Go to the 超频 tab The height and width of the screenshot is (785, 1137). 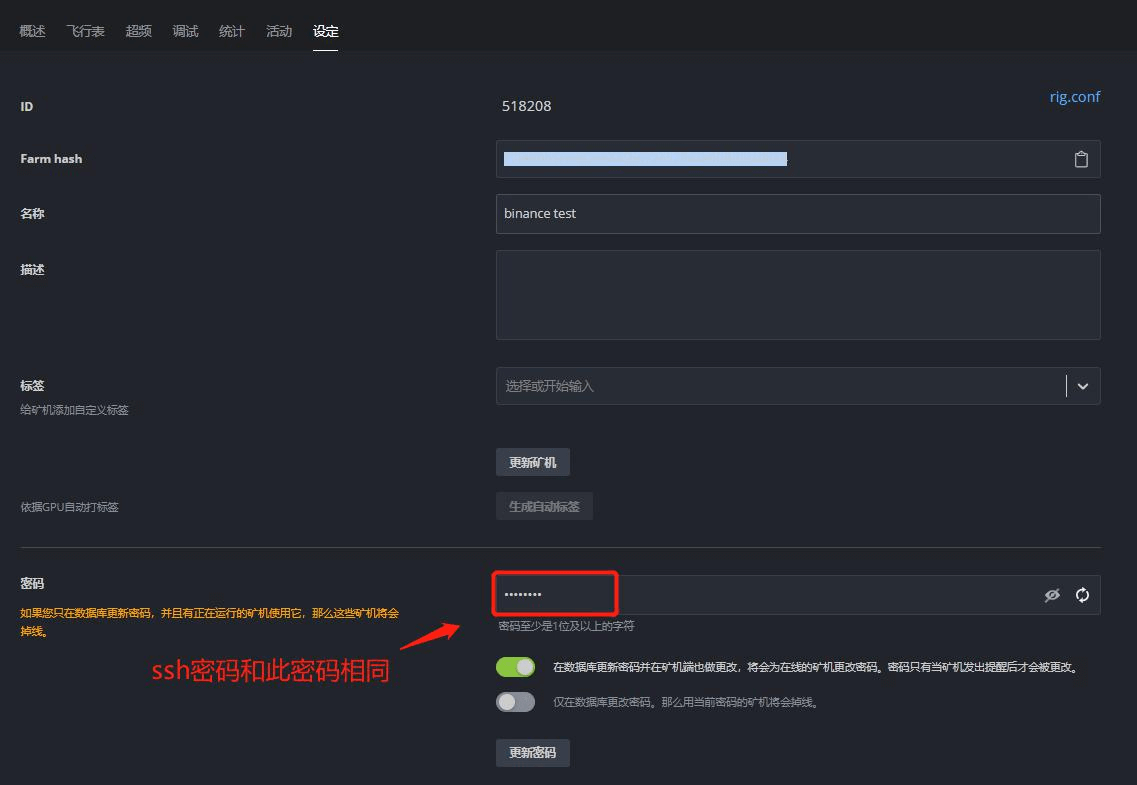click(138, 30)
